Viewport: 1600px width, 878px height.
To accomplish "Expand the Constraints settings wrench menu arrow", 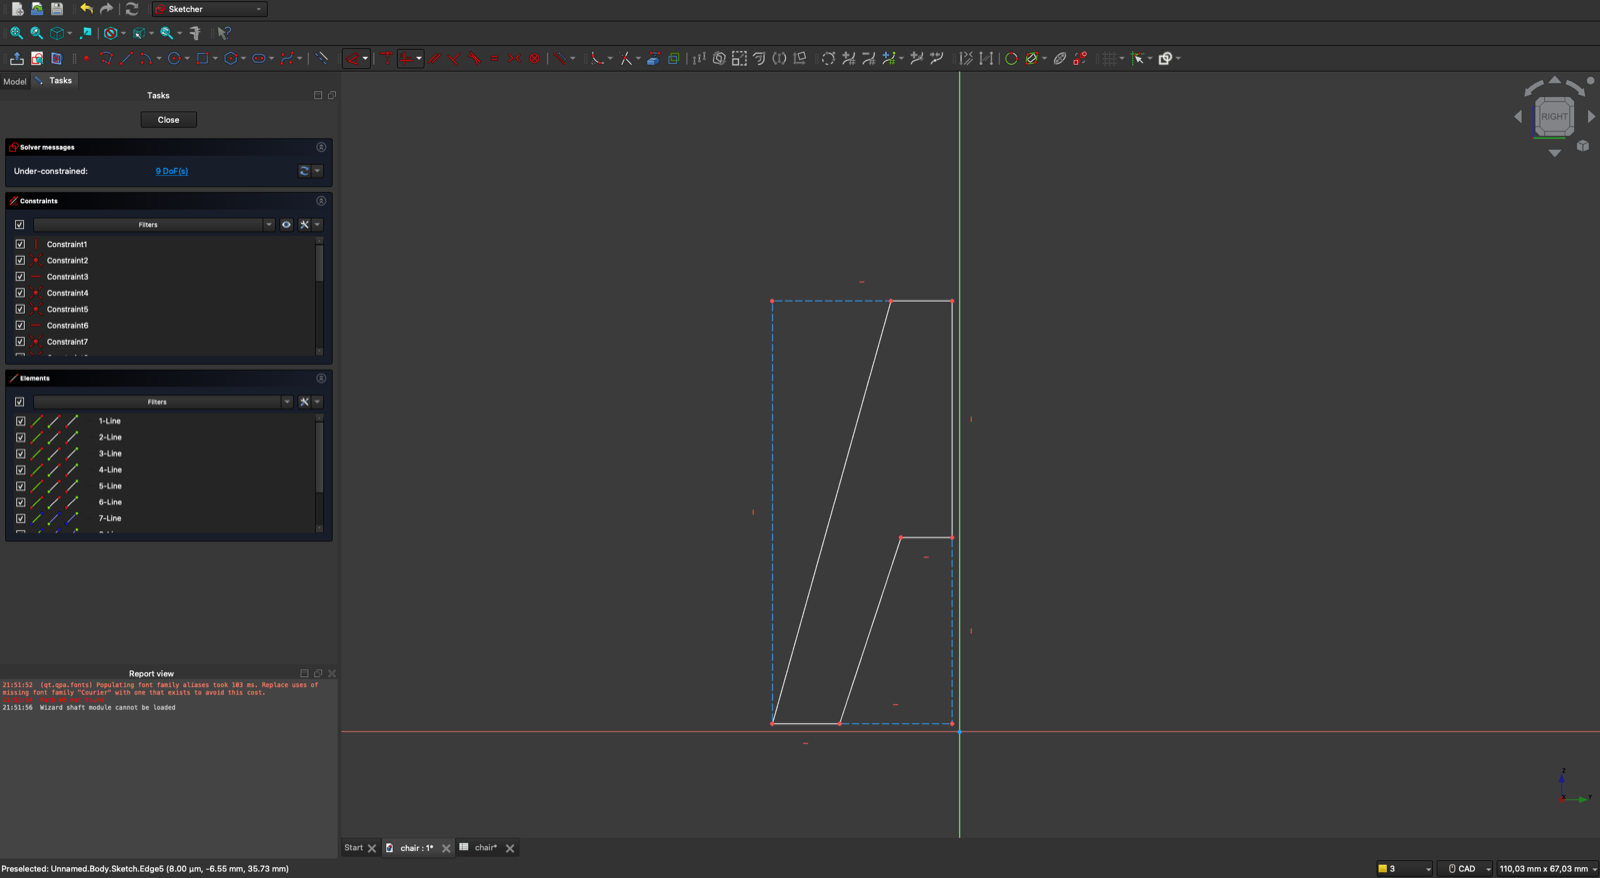I will [317, 225].
